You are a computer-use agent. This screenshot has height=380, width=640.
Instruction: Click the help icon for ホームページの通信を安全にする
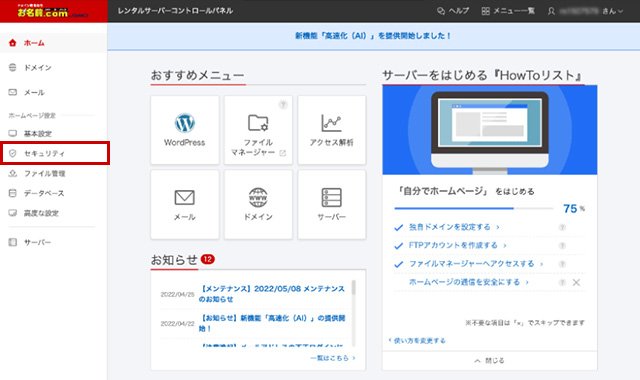562,282
